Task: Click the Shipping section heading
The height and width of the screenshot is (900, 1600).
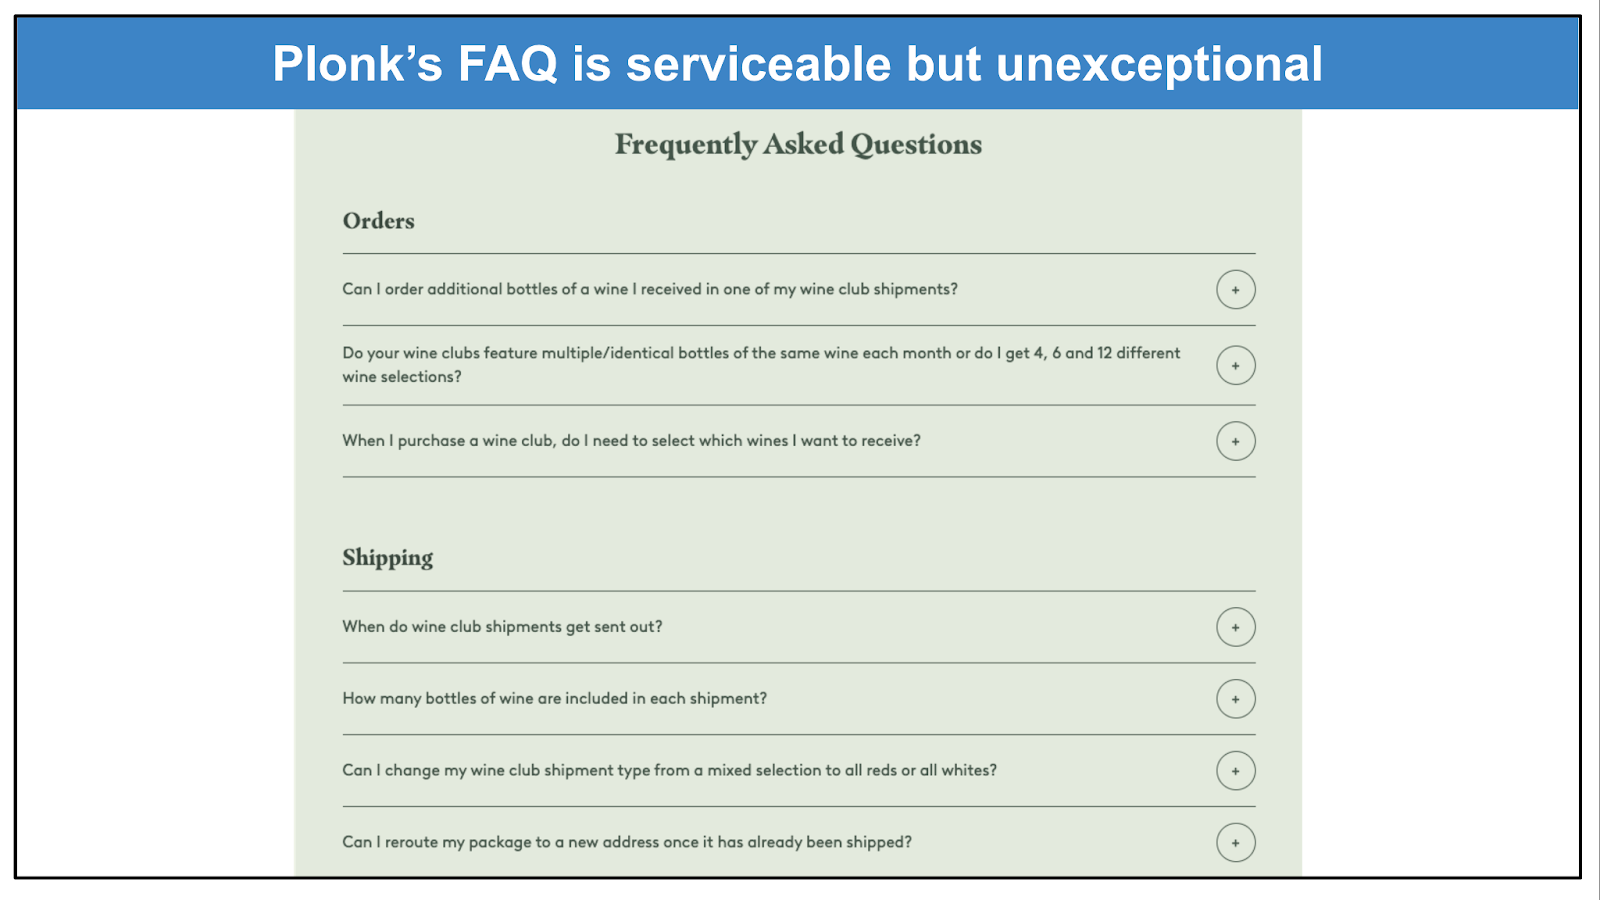Action: [387, 558]
